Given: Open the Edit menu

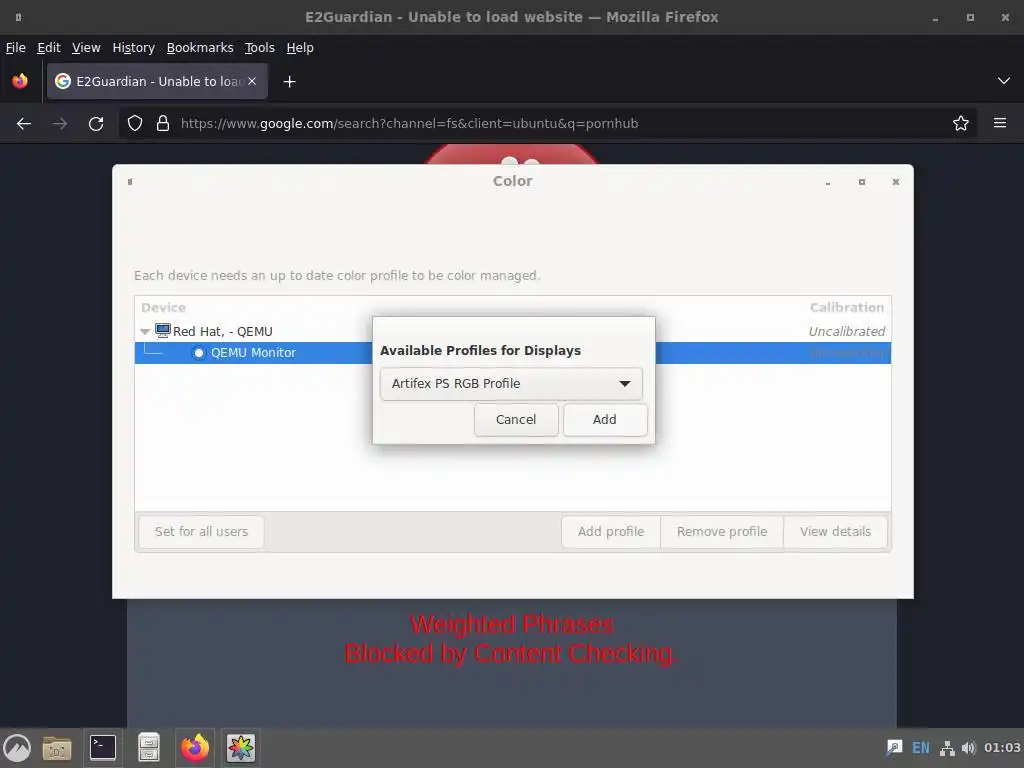Looking at the screenshot, I should [x=48, y=48].
